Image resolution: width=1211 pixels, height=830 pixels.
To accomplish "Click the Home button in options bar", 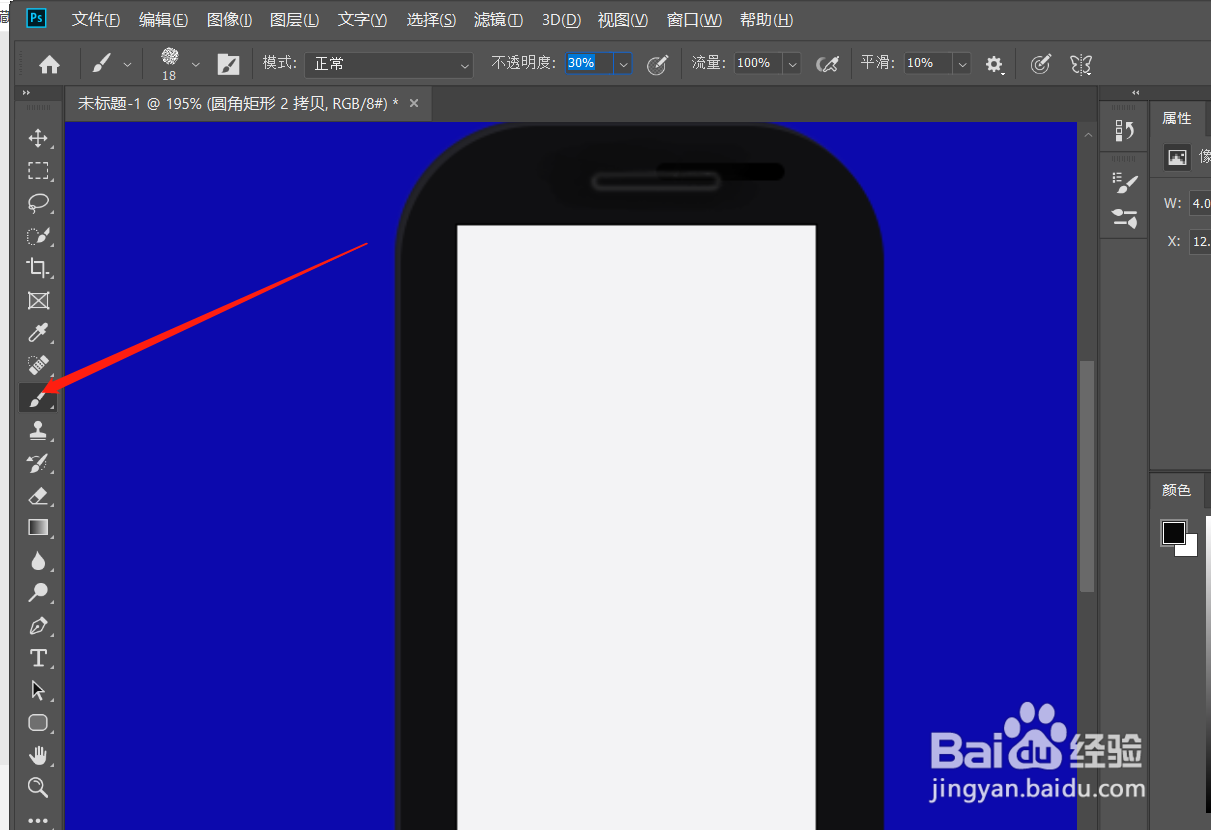I will coord(49,64).
